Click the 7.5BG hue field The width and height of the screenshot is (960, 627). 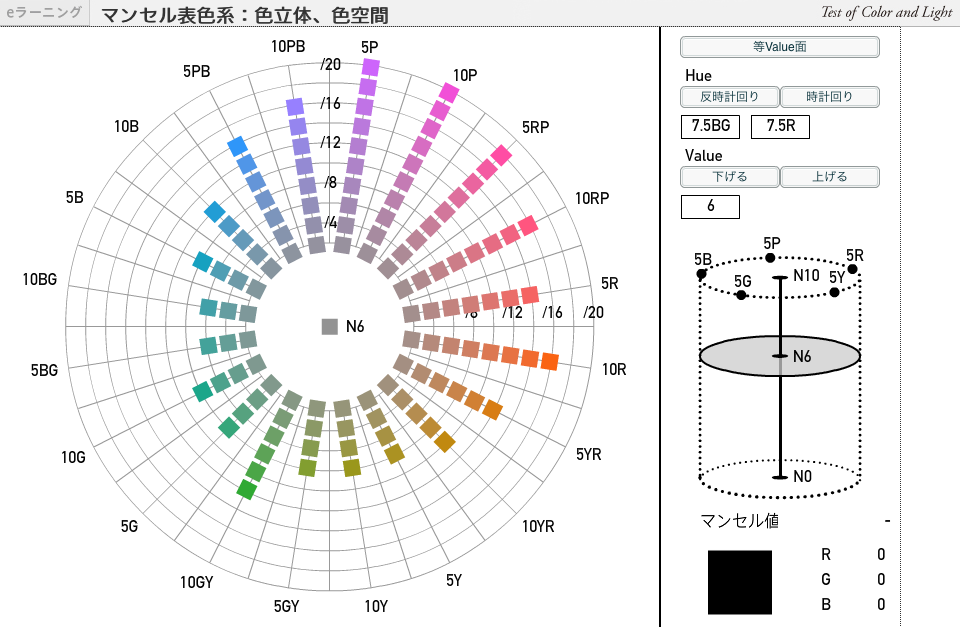[x=710, y=127]
